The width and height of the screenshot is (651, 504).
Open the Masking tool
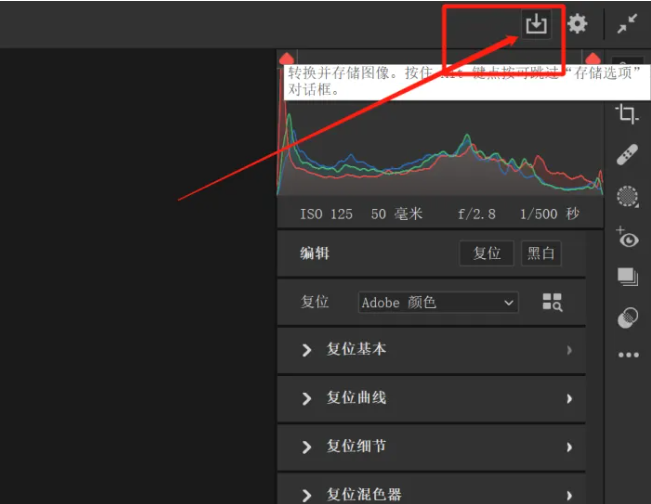627,196
